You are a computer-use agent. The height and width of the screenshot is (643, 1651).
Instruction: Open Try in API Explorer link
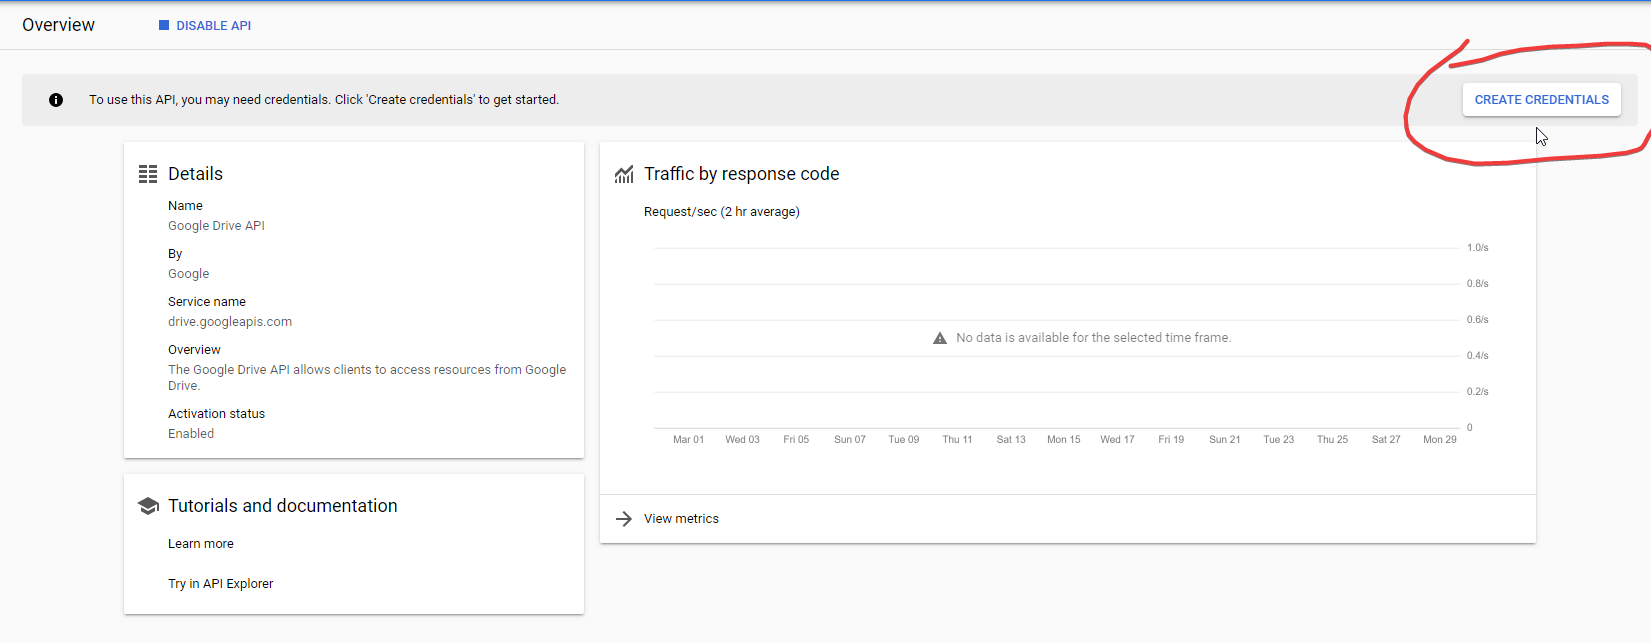[x=220, y=584]
